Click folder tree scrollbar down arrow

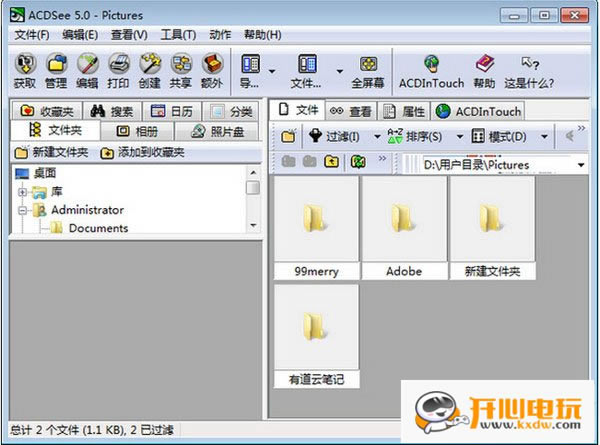[253, 225]
